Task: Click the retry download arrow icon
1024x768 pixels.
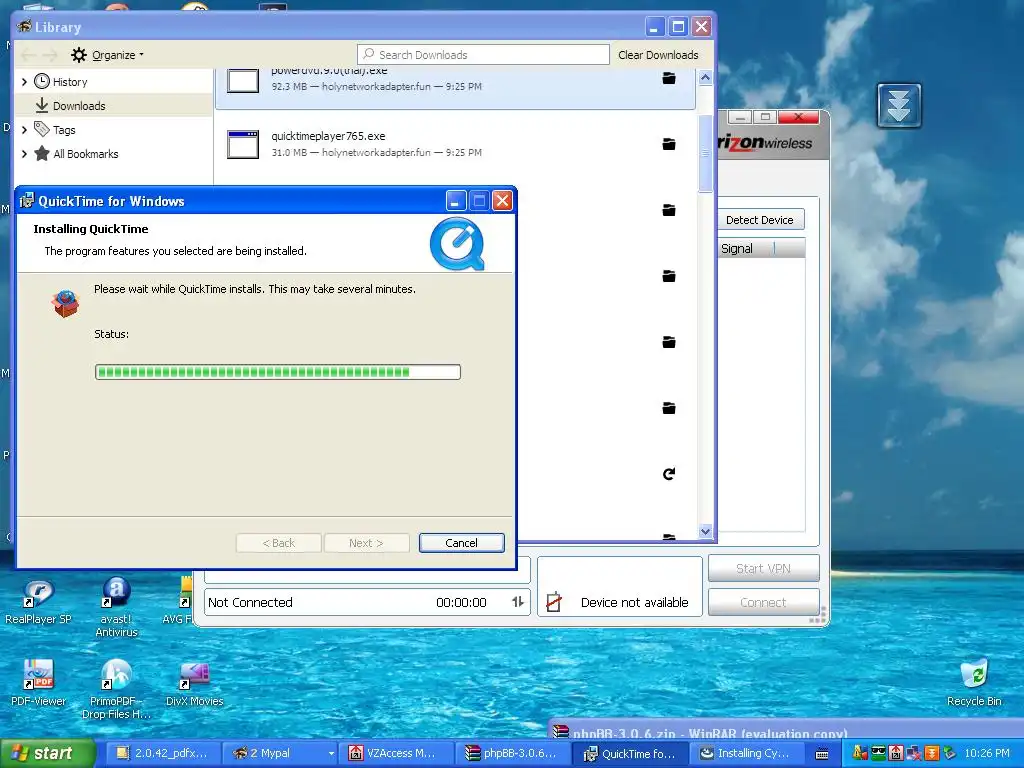Action: click(x=669, y=473)
